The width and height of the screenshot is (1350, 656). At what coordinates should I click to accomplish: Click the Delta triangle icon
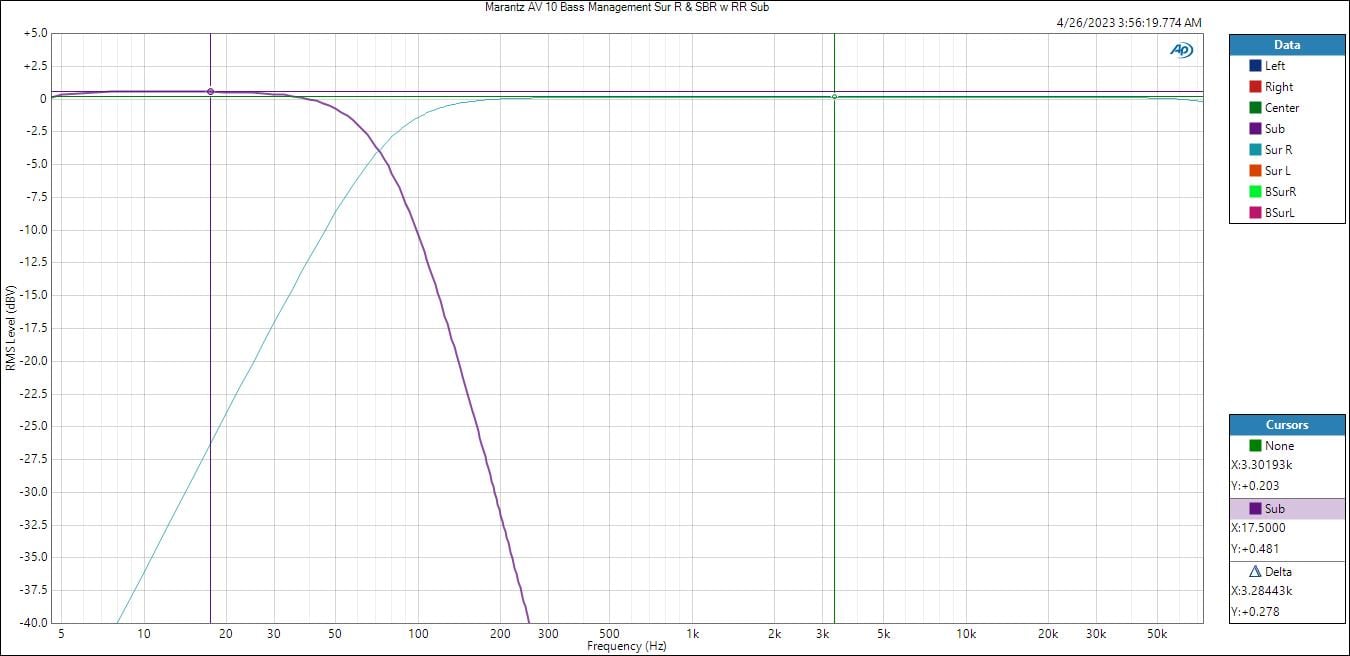pos(1255,572)
